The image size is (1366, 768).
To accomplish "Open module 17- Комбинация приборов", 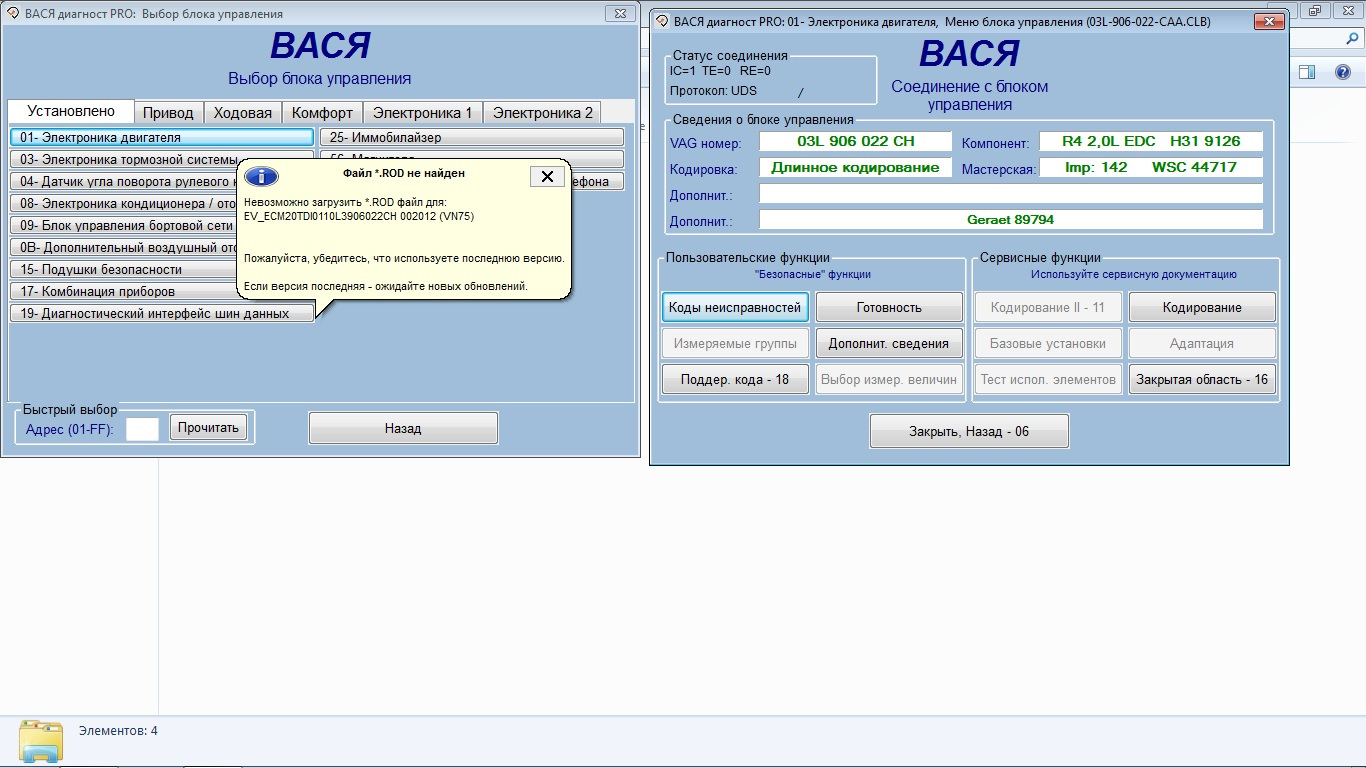I will point(124,291).
